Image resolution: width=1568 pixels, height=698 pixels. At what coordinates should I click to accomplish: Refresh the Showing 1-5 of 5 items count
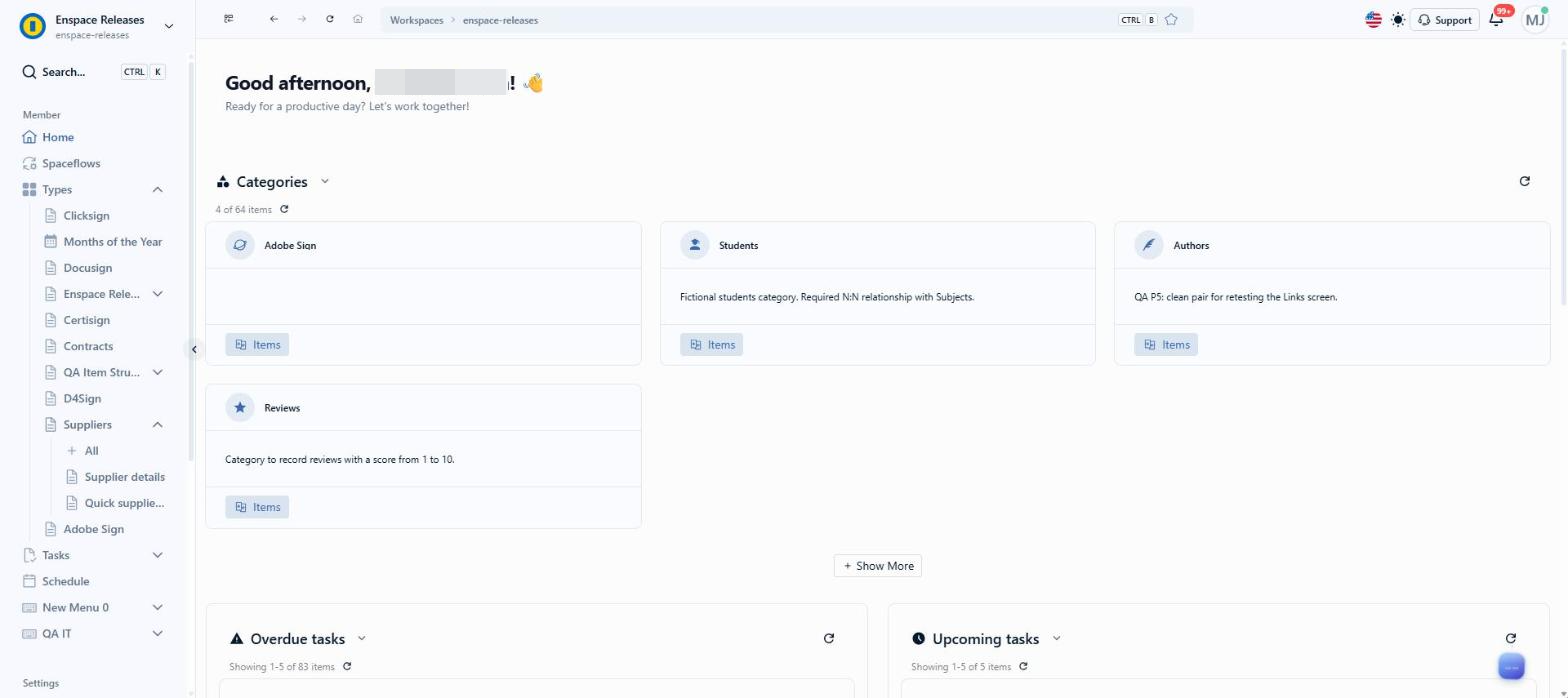pos(1023,666)
